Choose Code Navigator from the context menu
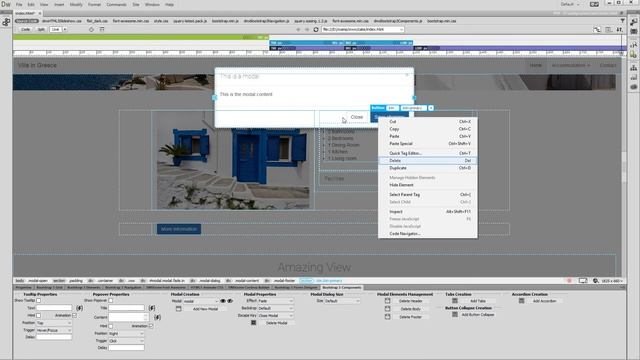Image resolution: width=640 pixels, height=360 pixels. click(x=427, y=234)
